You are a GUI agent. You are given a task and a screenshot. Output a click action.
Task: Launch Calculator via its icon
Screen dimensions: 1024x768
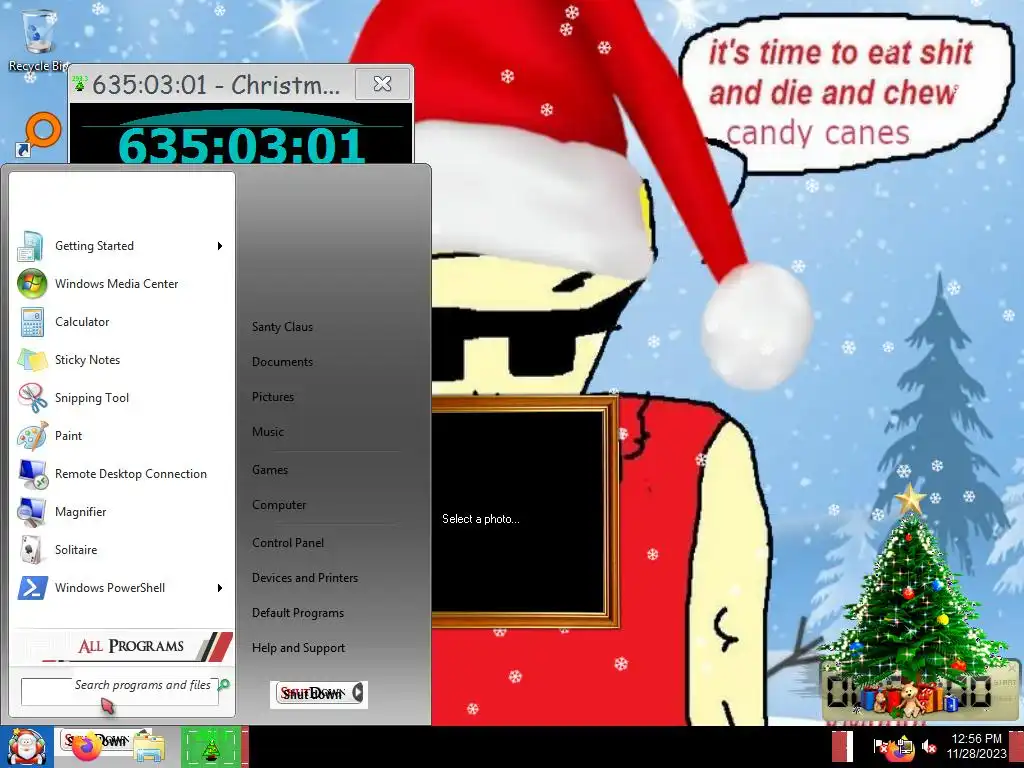coord(32,321)
